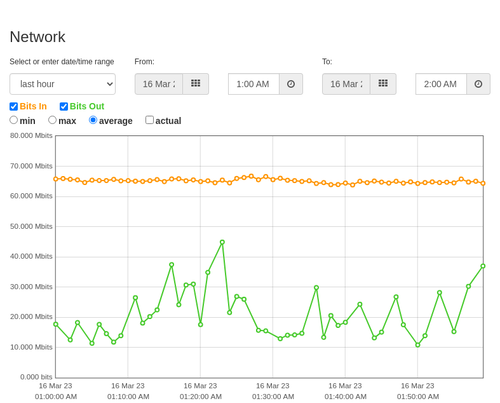Click the 'To:' label
The image size is (500, 403).
[x=327, y=62]
